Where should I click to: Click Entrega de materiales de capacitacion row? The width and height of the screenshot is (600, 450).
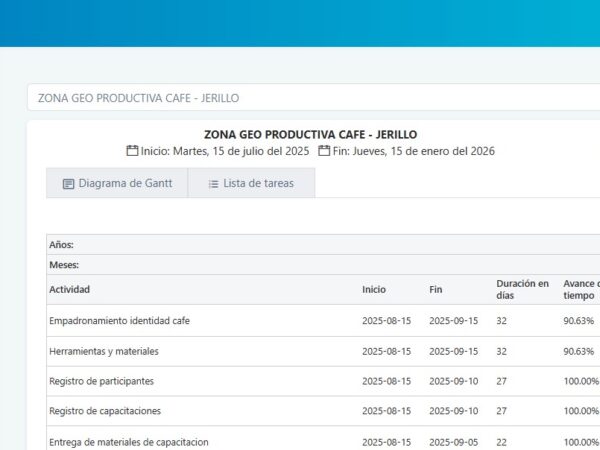(x=129, y=442)
